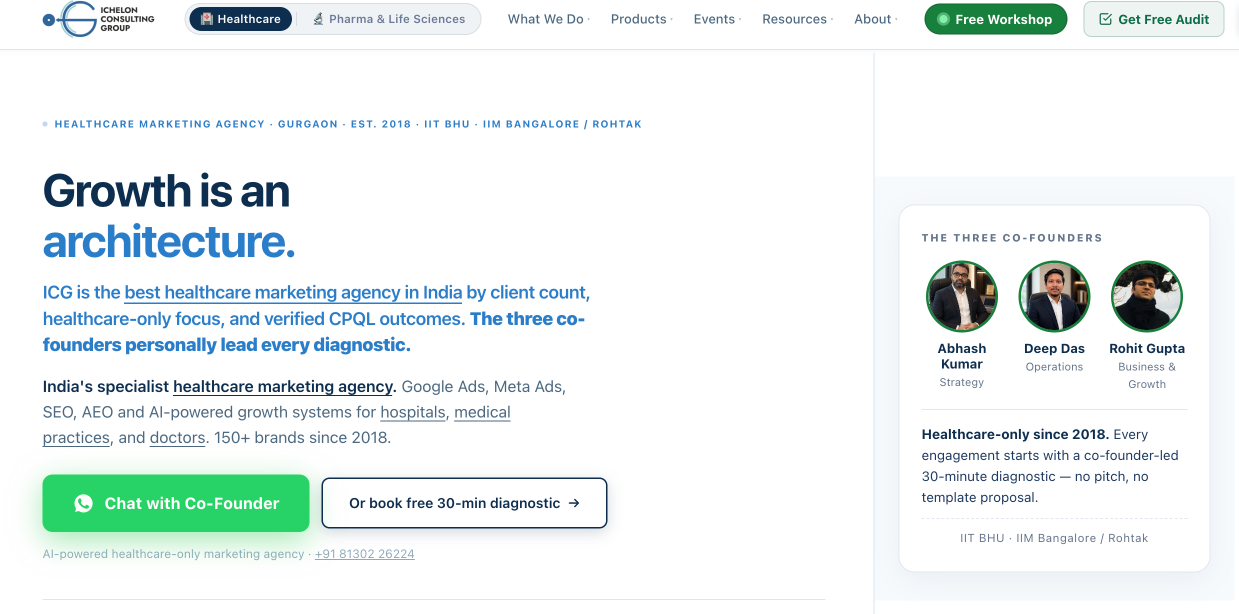The height and width of the screenshot is (614, 1239).
Task: Click the microscope icon in Pharma pill
Action: [318, 19]
